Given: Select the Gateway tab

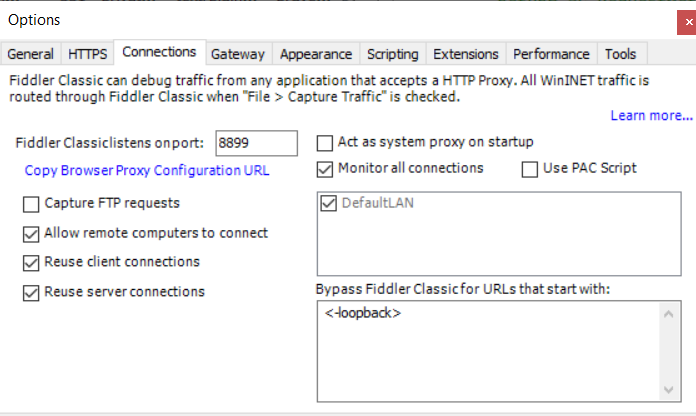Looking at the screenshot, I should pos(238,54).
